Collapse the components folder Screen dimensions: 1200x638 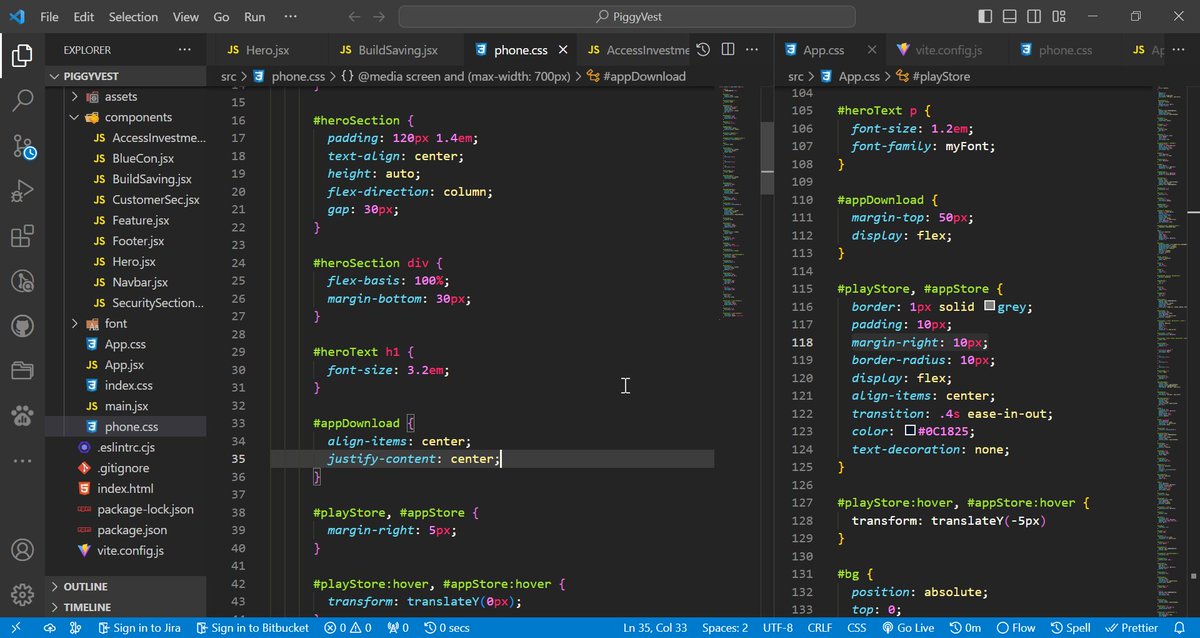[x=75, y=117]
